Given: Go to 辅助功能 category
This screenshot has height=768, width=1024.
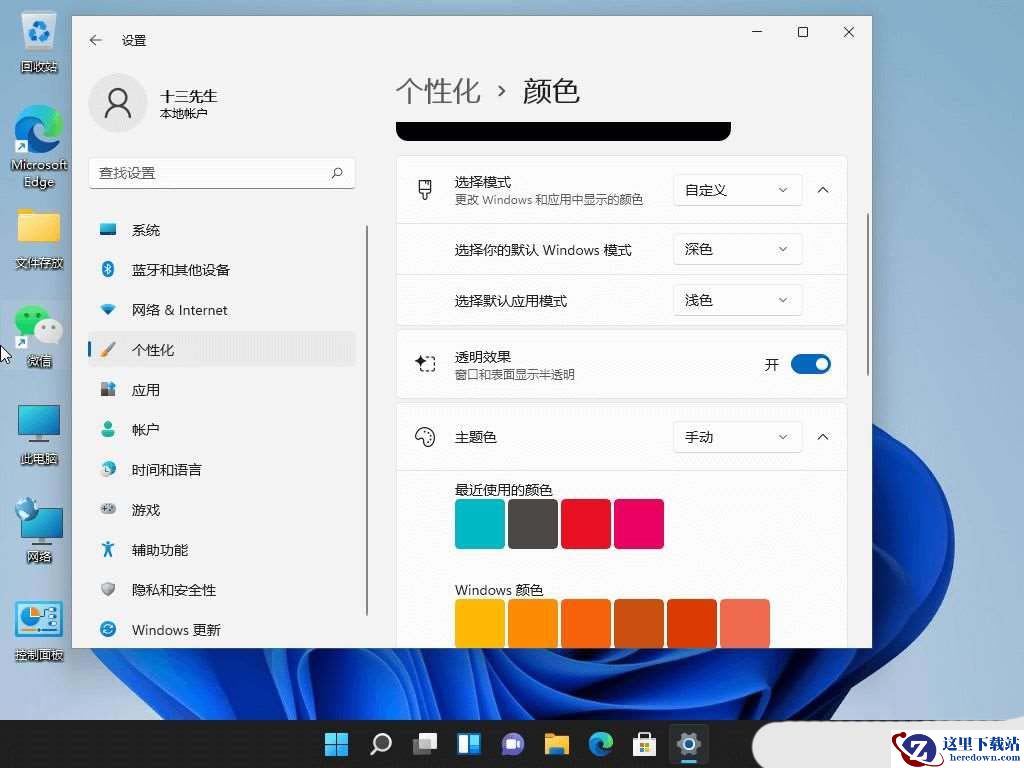Looking at the screenshot, I should click(x=222, y=549).
